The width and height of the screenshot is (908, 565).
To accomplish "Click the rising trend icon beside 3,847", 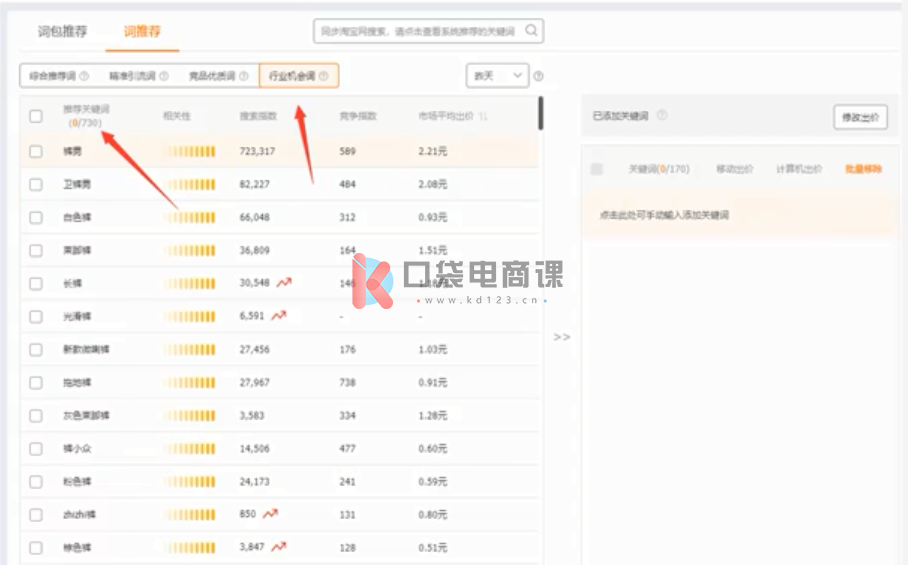I will coord(279,546).
